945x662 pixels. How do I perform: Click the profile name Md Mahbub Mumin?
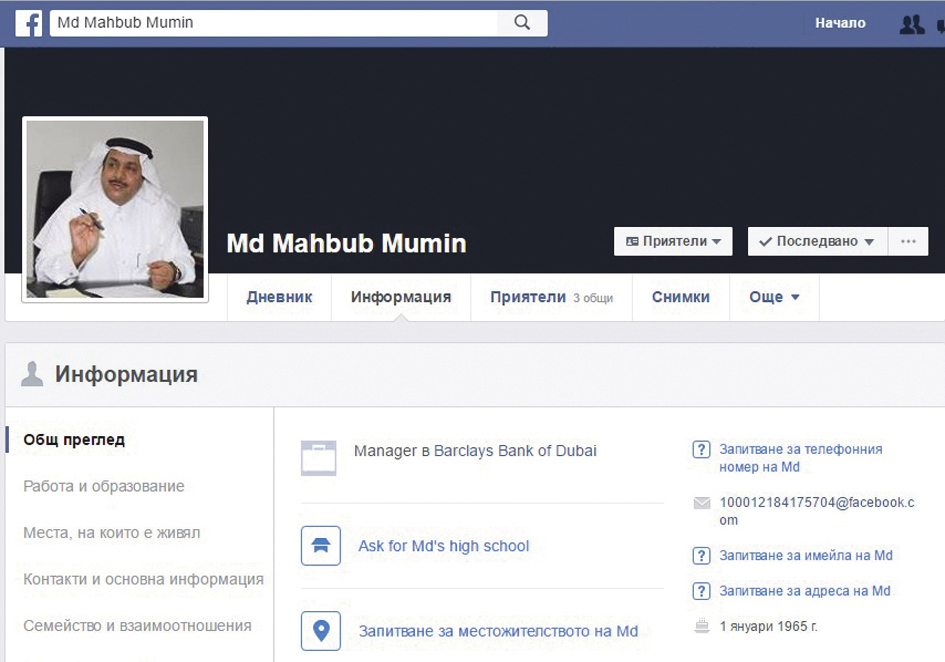coord(347,244)
